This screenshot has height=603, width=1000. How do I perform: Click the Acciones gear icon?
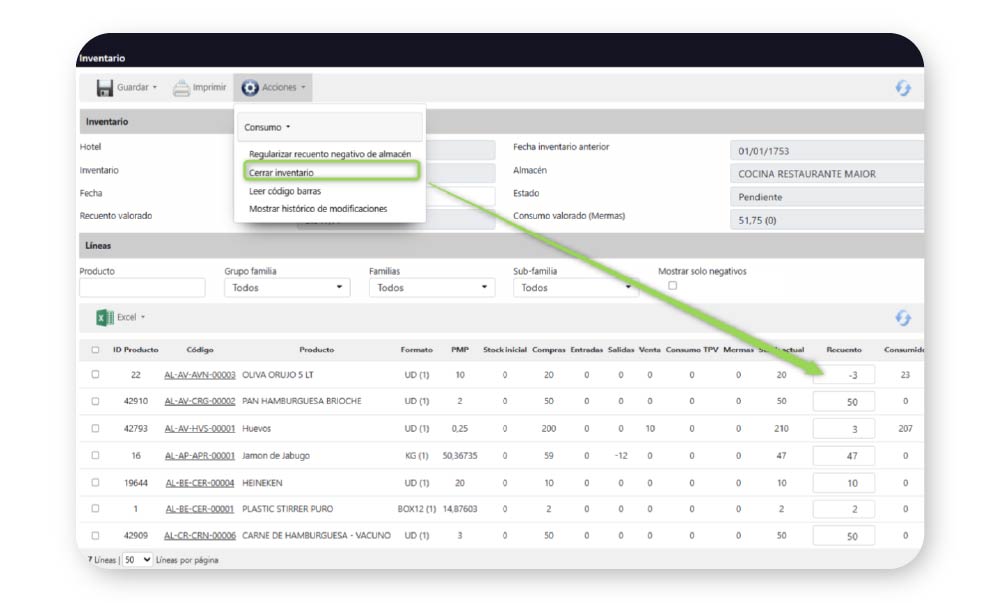tap(250, 88)
